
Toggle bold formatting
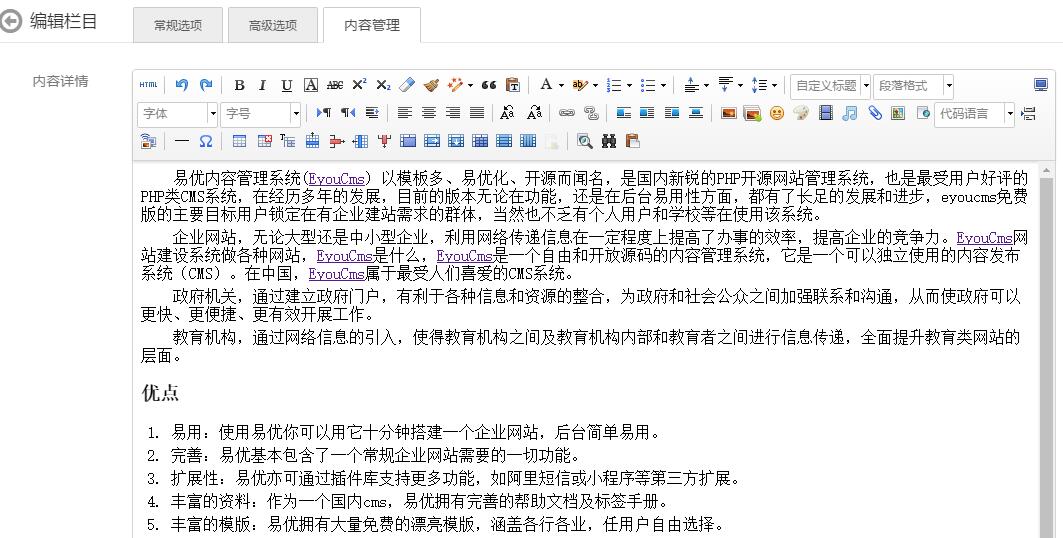(239, 85)
